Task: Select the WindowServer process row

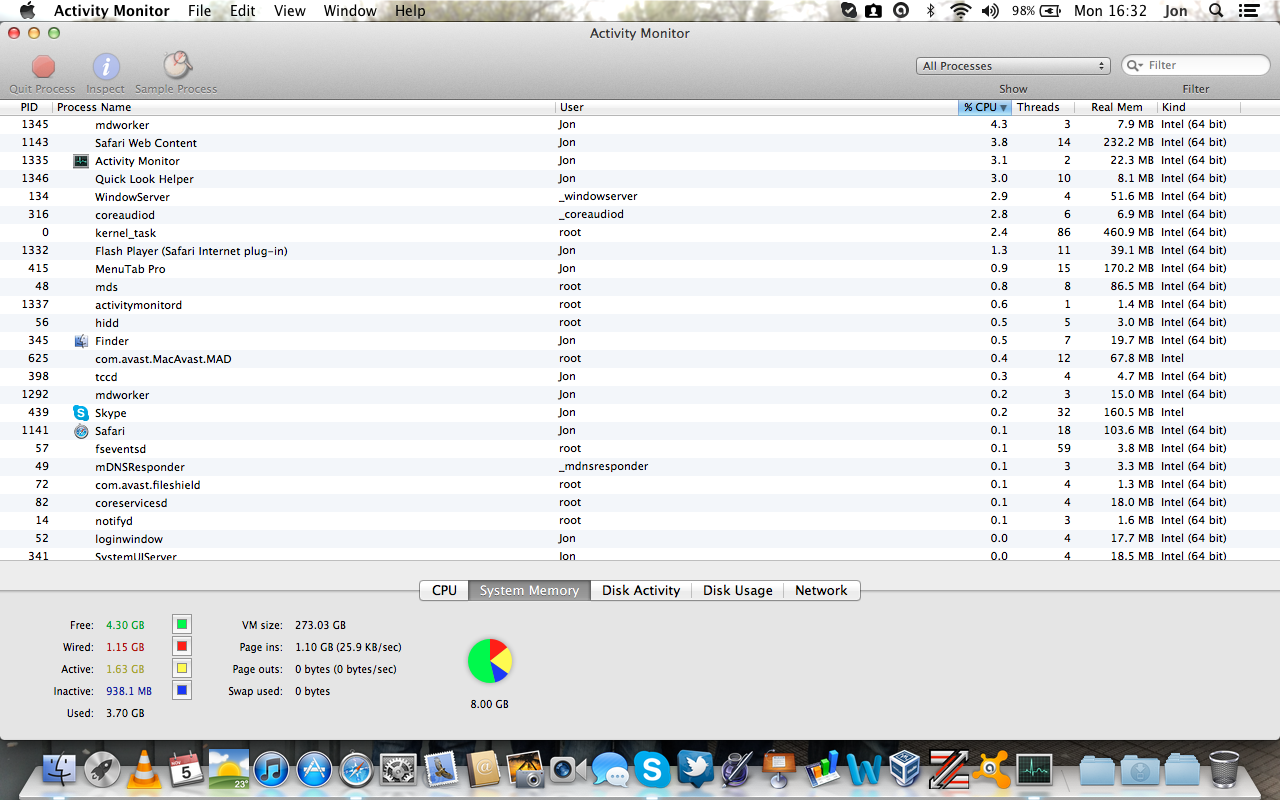Action: [640, 197]
